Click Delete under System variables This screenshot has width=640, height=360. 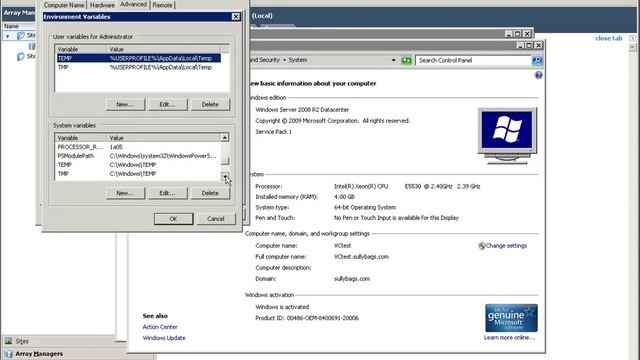pos(210,193)
